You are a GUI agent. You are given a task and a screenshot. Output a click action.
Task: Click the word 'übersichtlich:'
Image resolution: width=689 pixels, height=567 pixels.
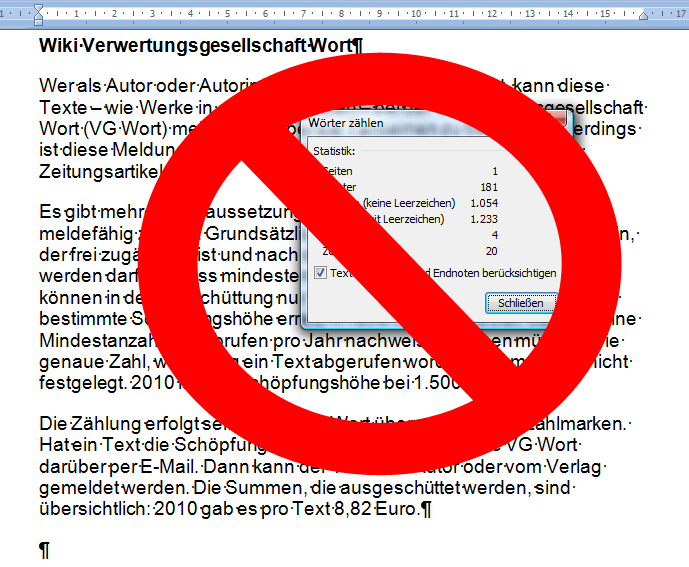(x=93, y=509)
